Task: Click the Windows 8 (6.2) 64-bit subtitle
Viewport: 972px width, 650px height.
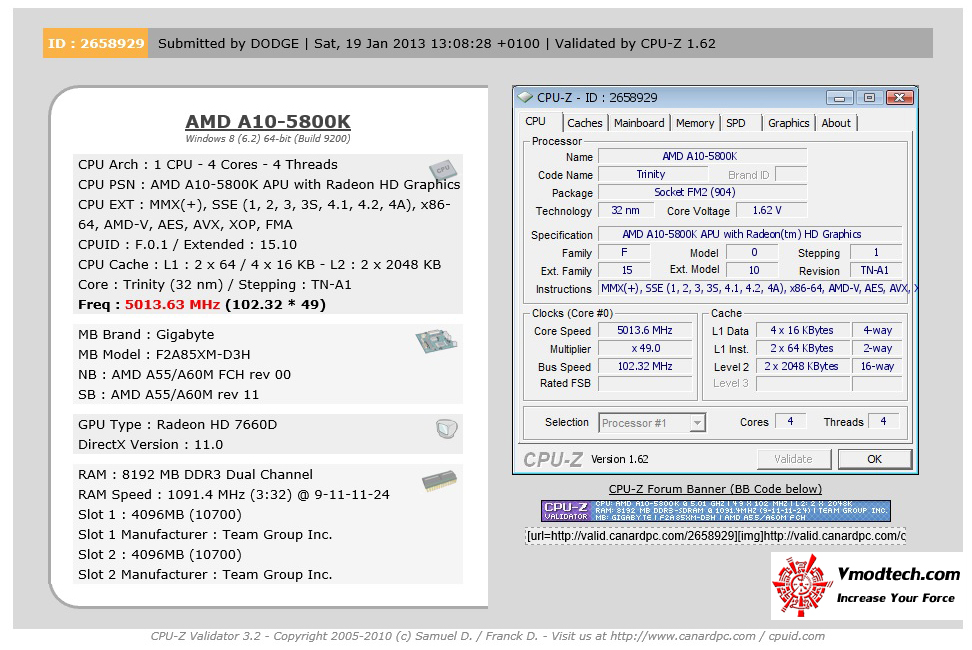Action: (x=268, y=139)
